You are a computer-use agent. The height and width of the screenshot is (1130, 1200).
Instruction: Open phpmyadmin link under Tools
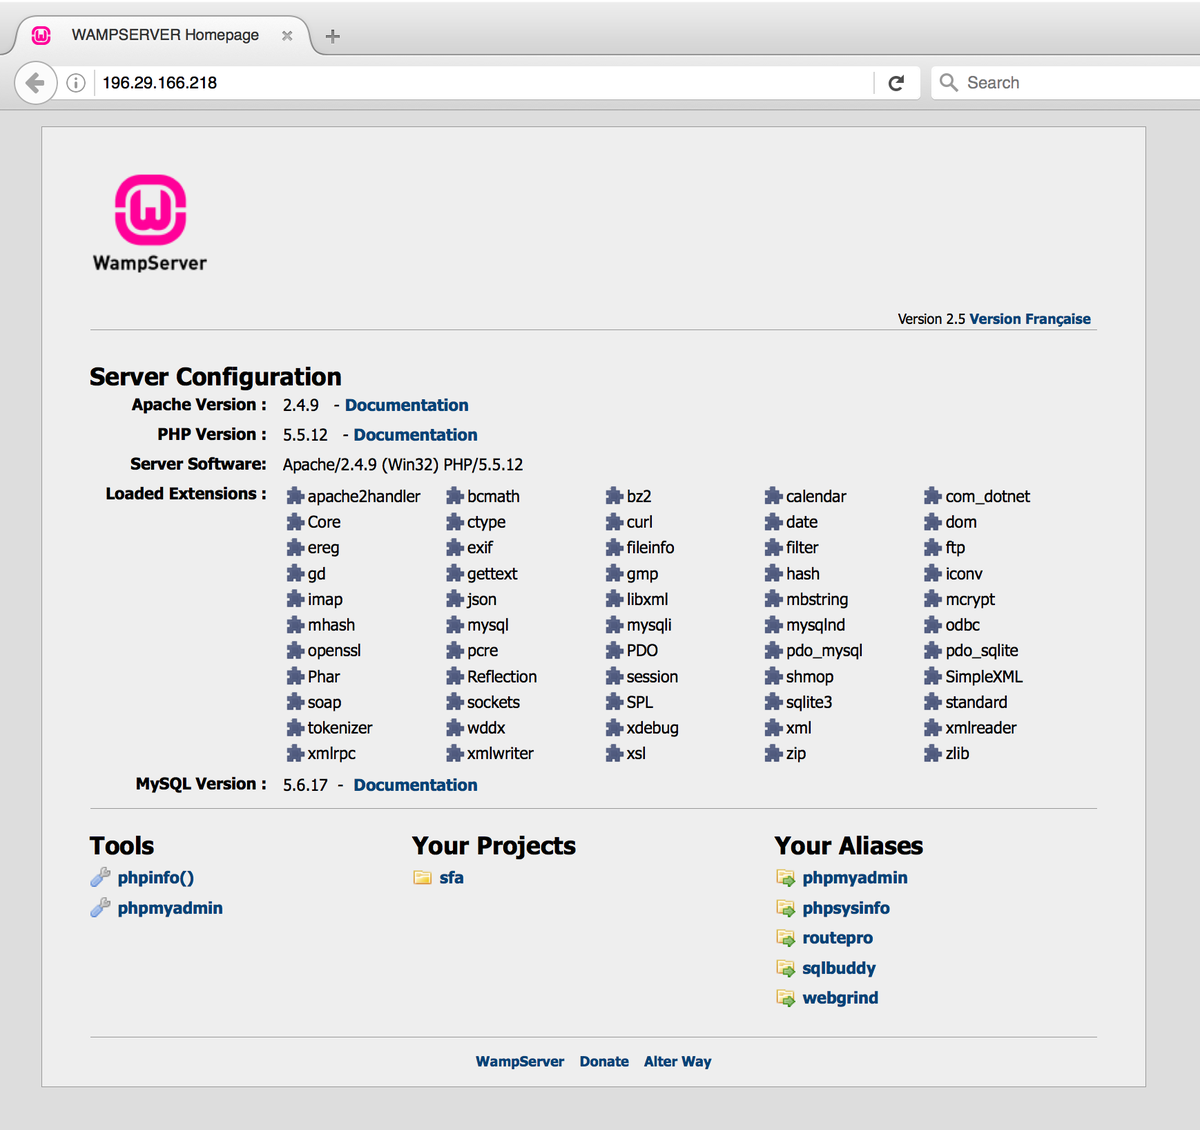(170, 908)
